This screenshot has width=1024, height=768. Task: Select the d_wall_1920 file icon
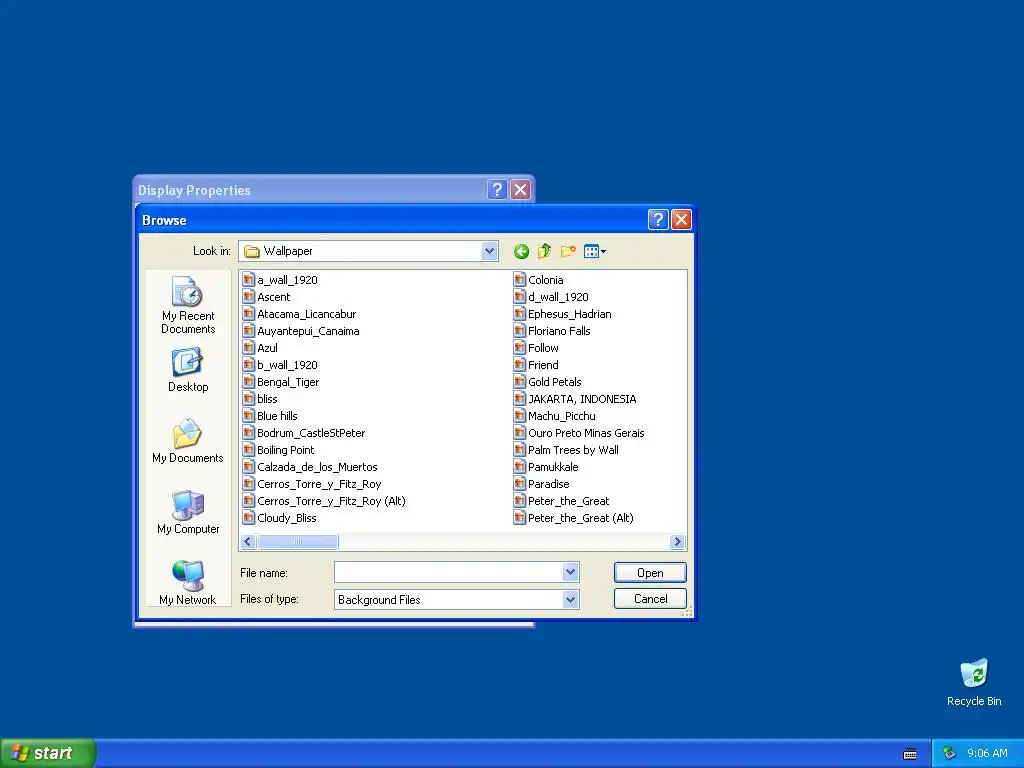520,296
